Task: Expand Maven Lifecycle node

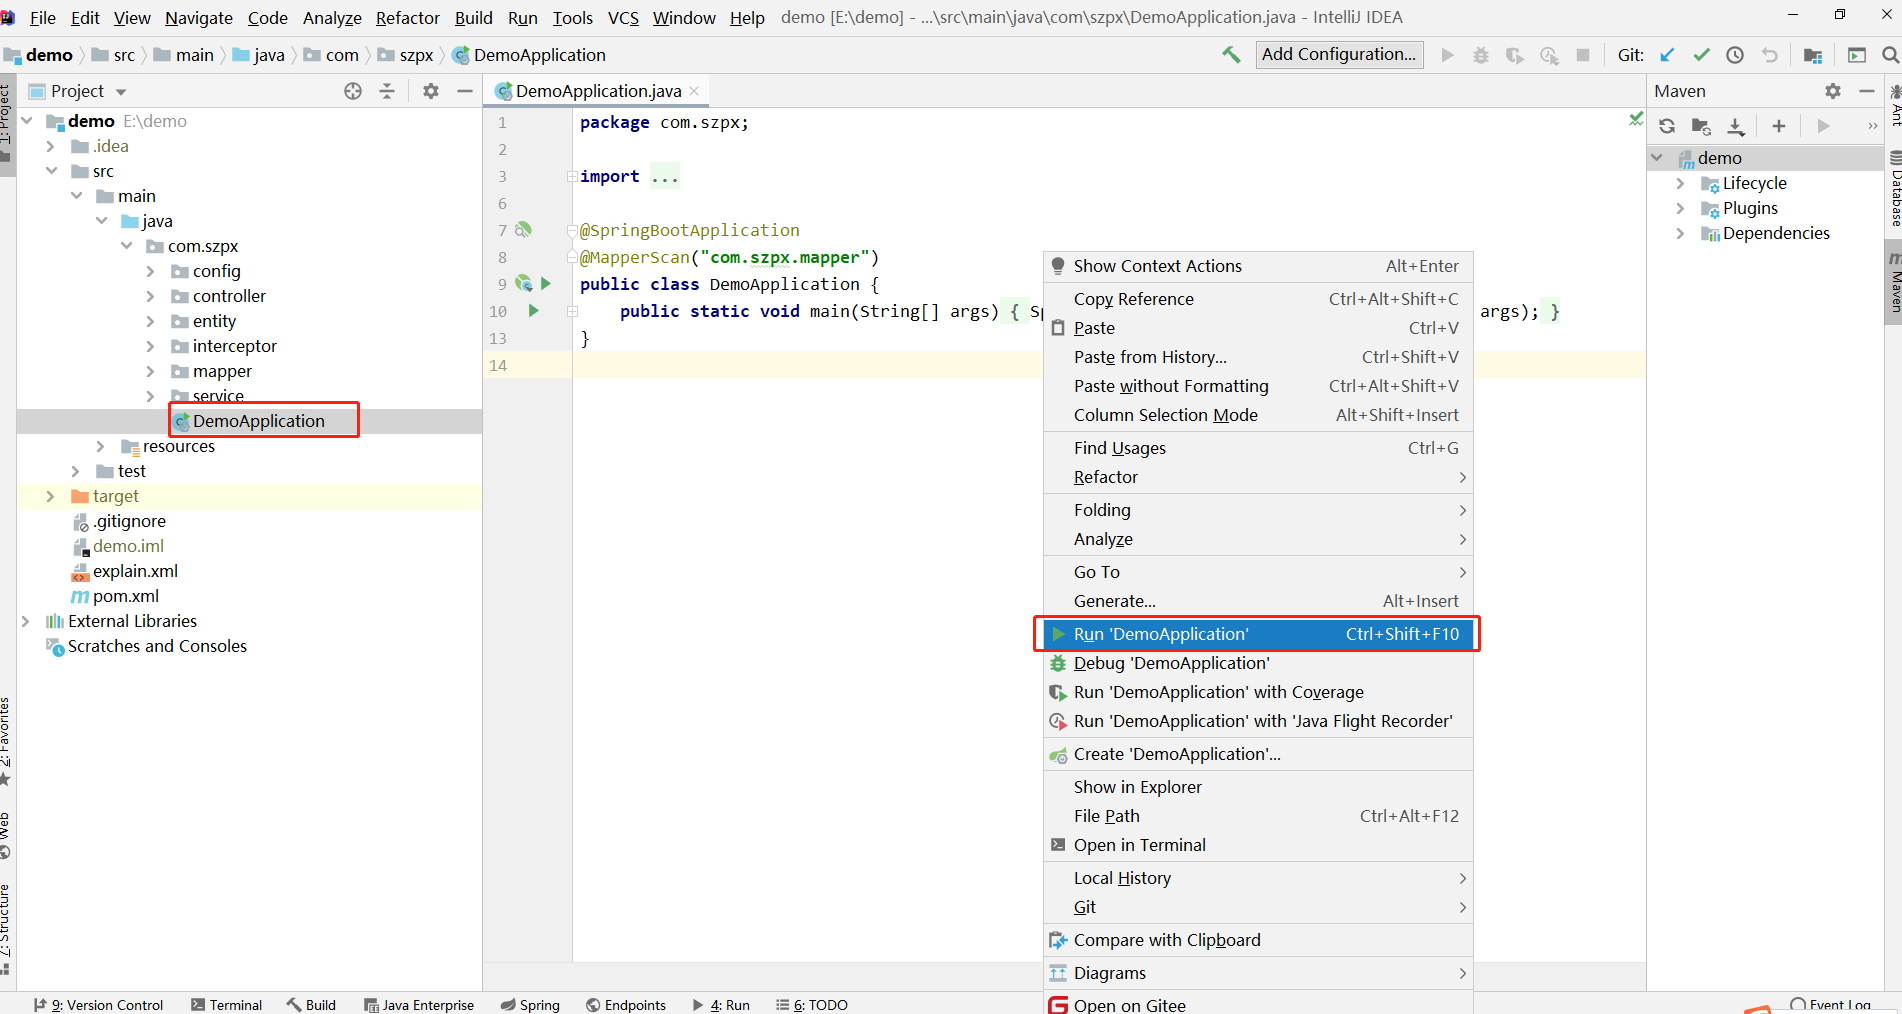Action: (1681, 183)
